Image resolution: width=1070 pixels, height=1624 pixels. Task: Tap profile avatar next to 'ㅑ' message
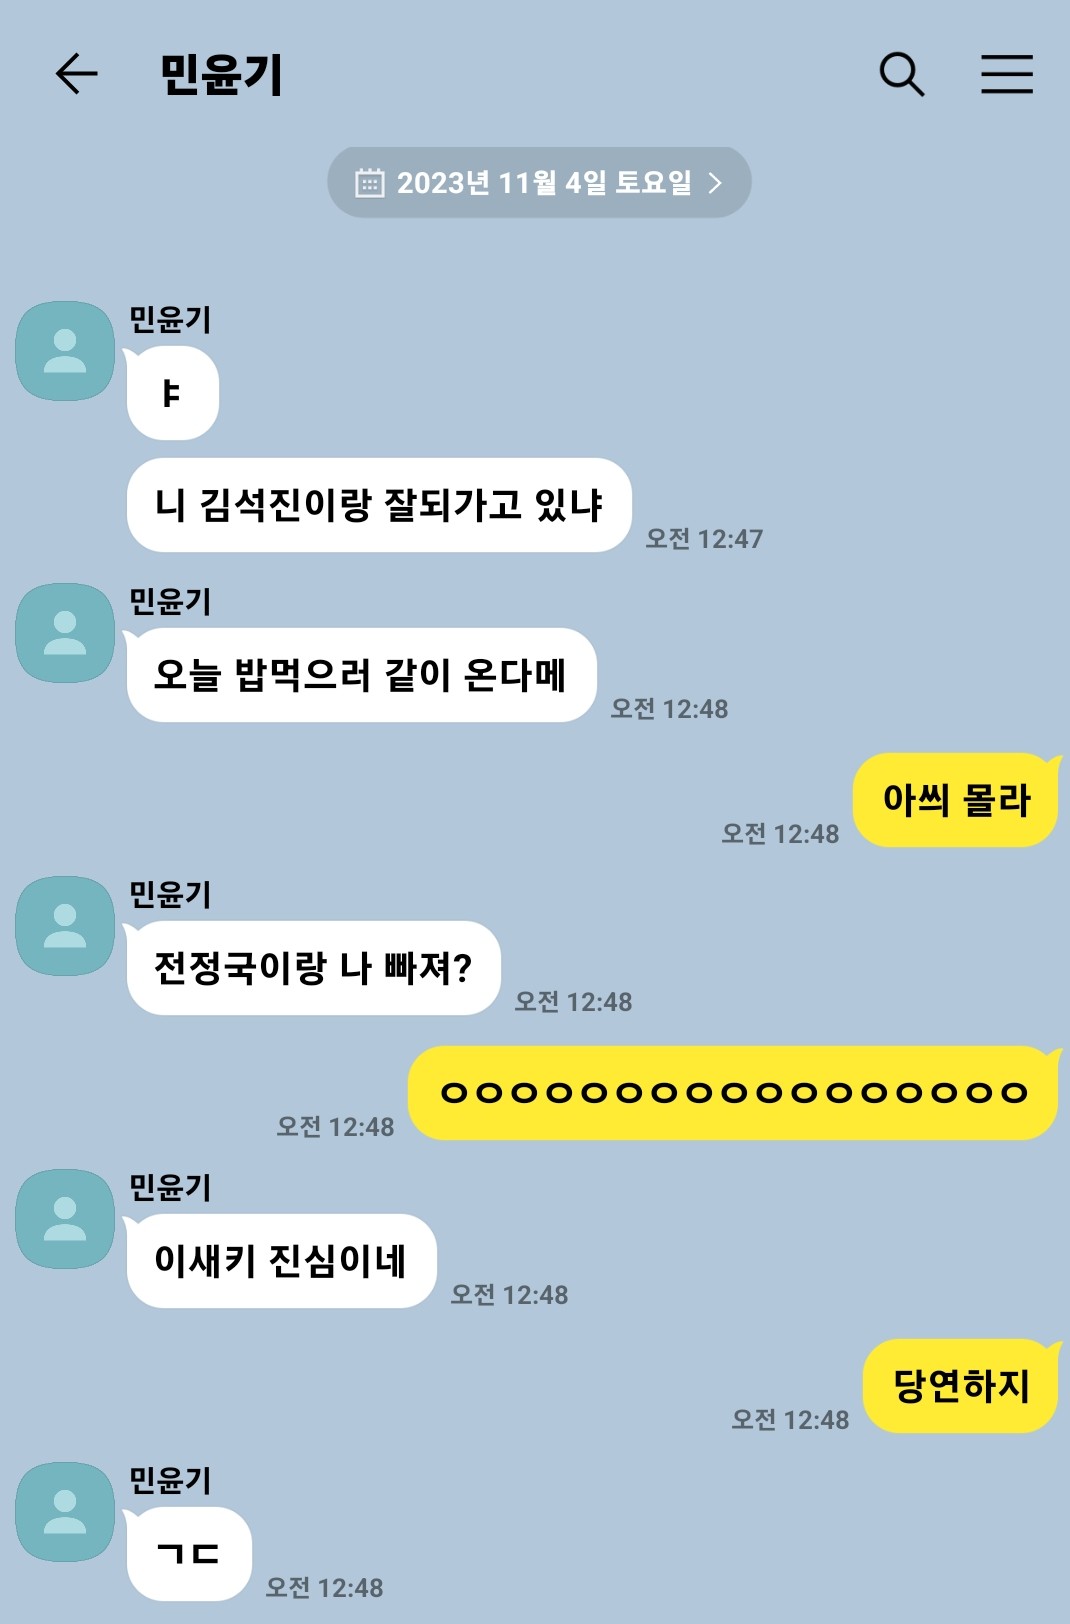click(x=65, y=351)
